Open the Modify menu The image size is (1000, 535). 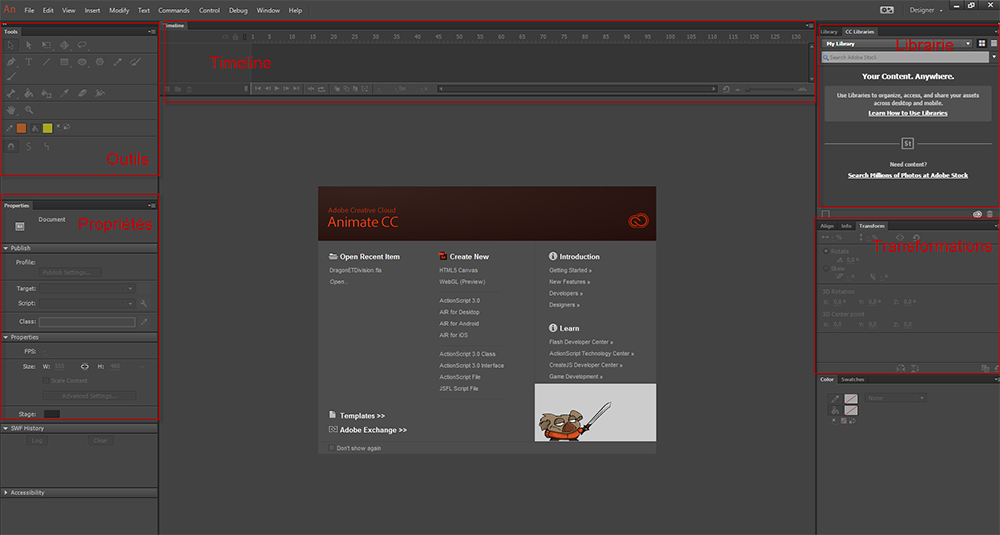119,10
